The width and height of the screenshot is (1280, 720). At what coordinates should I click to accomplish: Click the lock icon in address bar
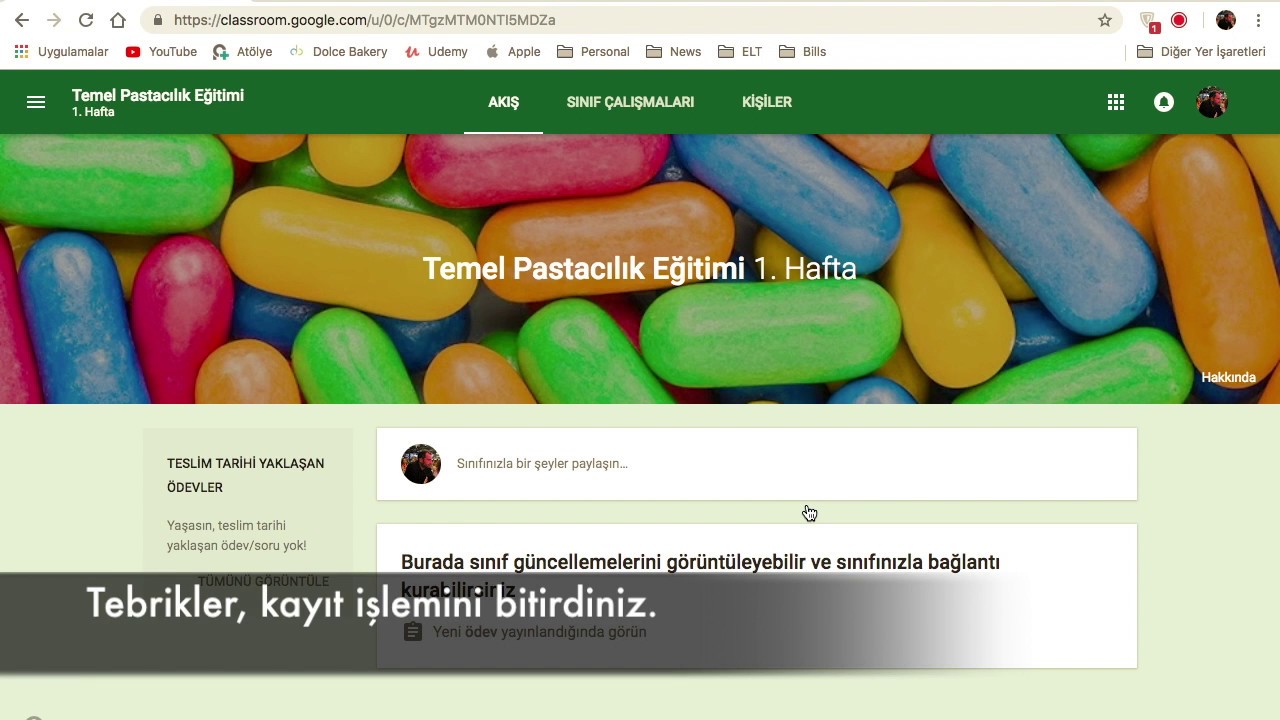[x=157, y=20]
